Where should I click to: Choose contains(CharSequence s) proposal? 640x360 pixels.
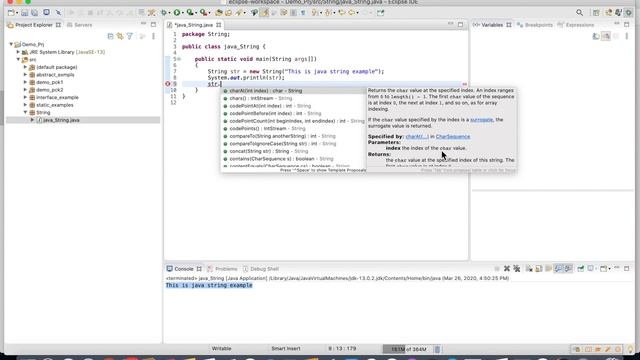click(x=293, y=159)
